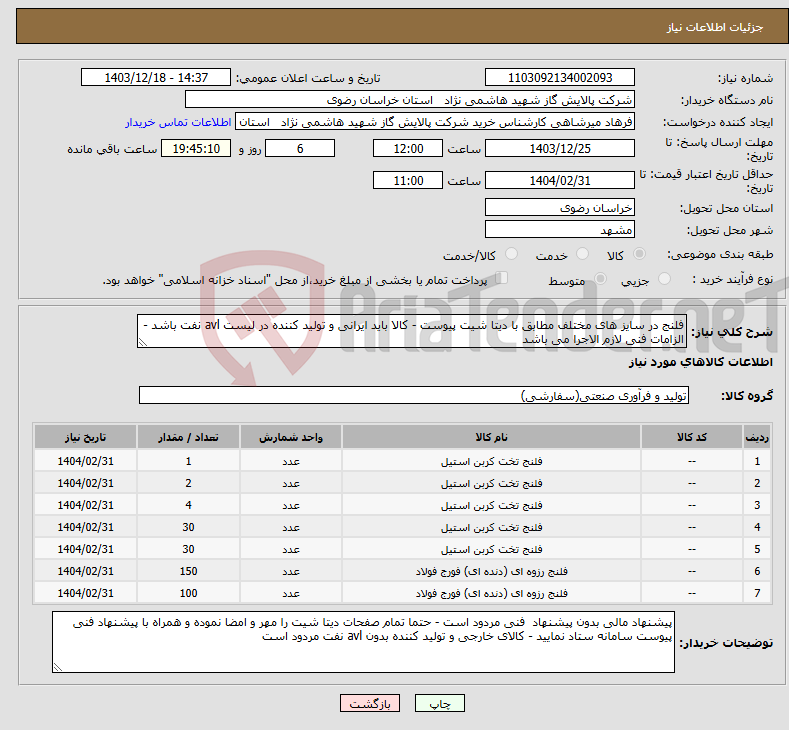Click item name in row 3 of the table
The height and width of the screenshot is (730, 789).
point(492,505)
